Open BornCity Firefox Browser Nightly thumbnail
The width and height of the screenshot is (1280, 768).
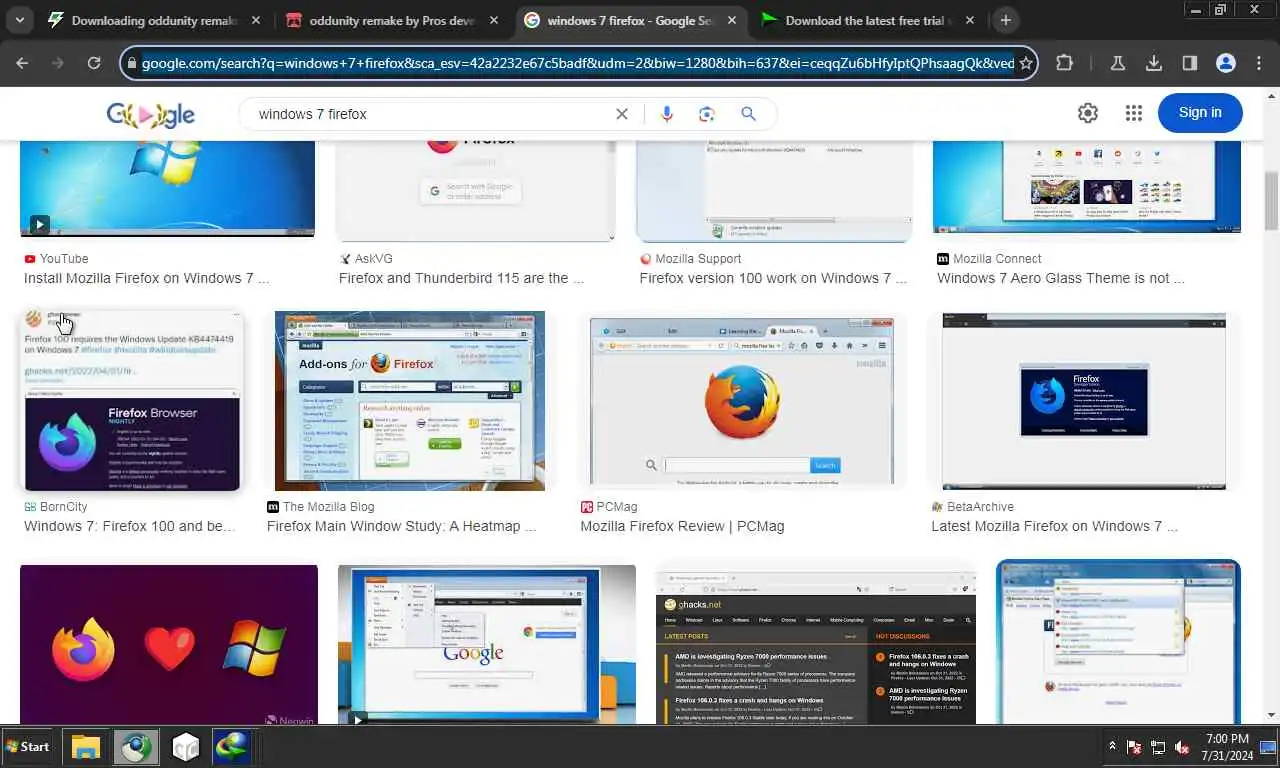[132, 400]
